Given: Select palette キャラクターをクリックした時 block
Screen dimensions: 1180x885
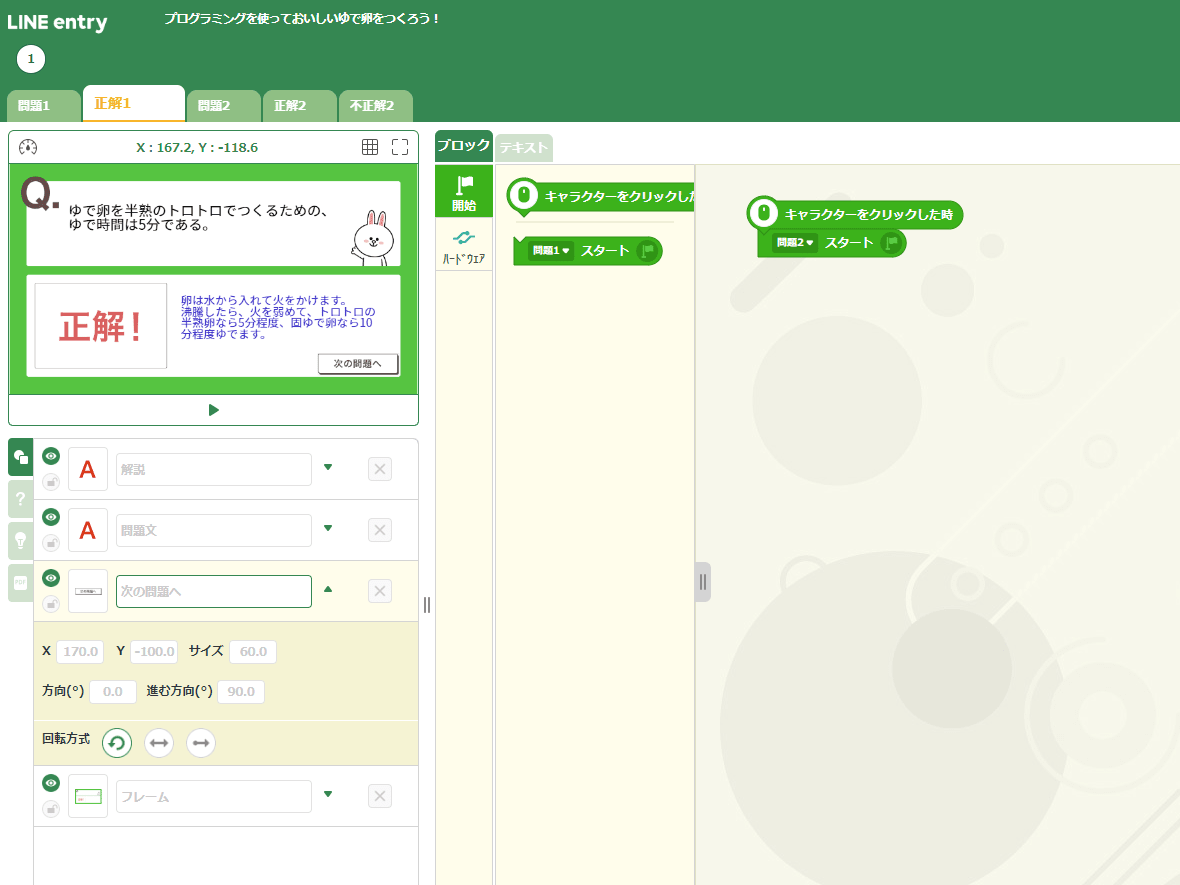Looking at the screenshot, I should coord(601,196).
